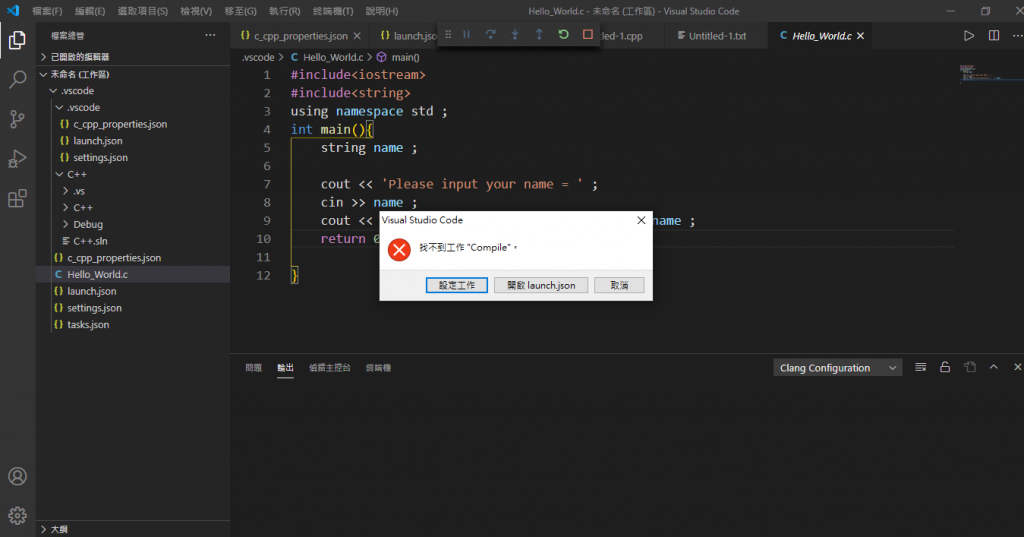Open the Go menu
The image size is (1024, 537).
click(x=240, y=11)
